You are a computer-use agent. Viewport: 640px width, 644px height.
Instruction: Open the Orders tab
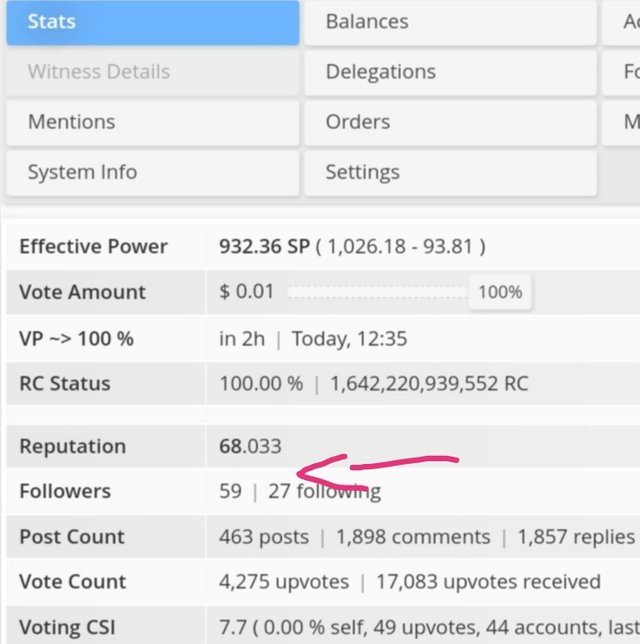(x=451, y=122)
